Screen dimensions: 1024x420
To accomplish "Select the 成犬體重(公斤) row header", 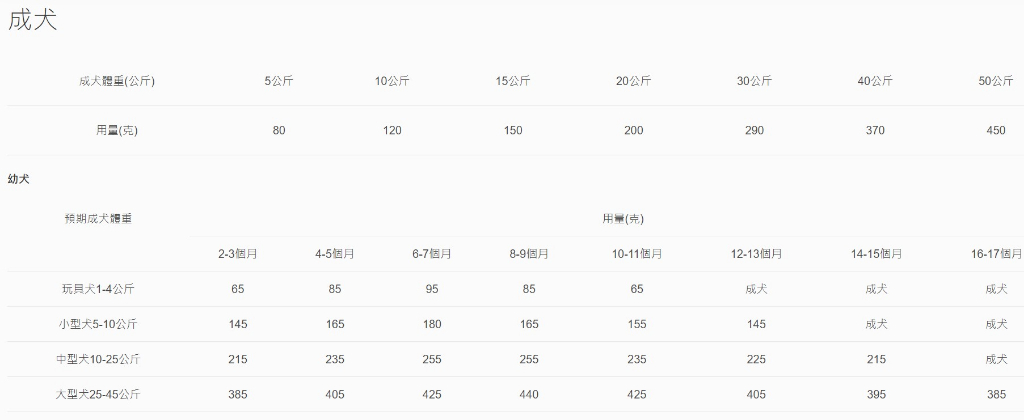I will pyautogui.click(x=117, y=81).
